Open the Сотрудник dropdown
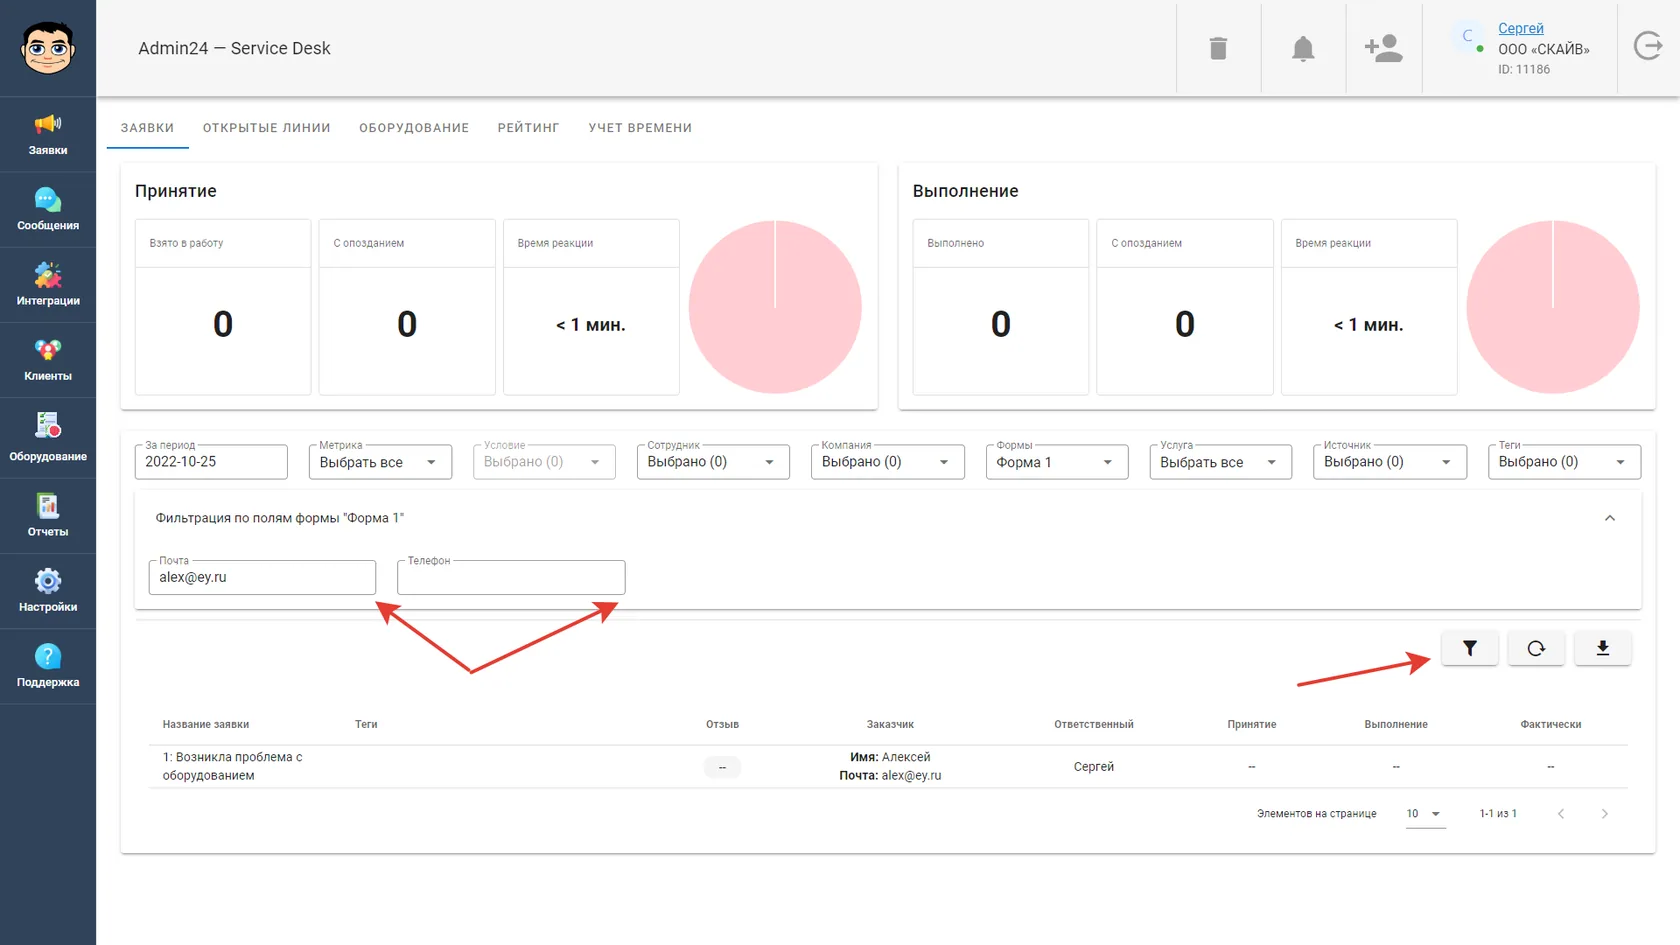 tap(713, 462)
